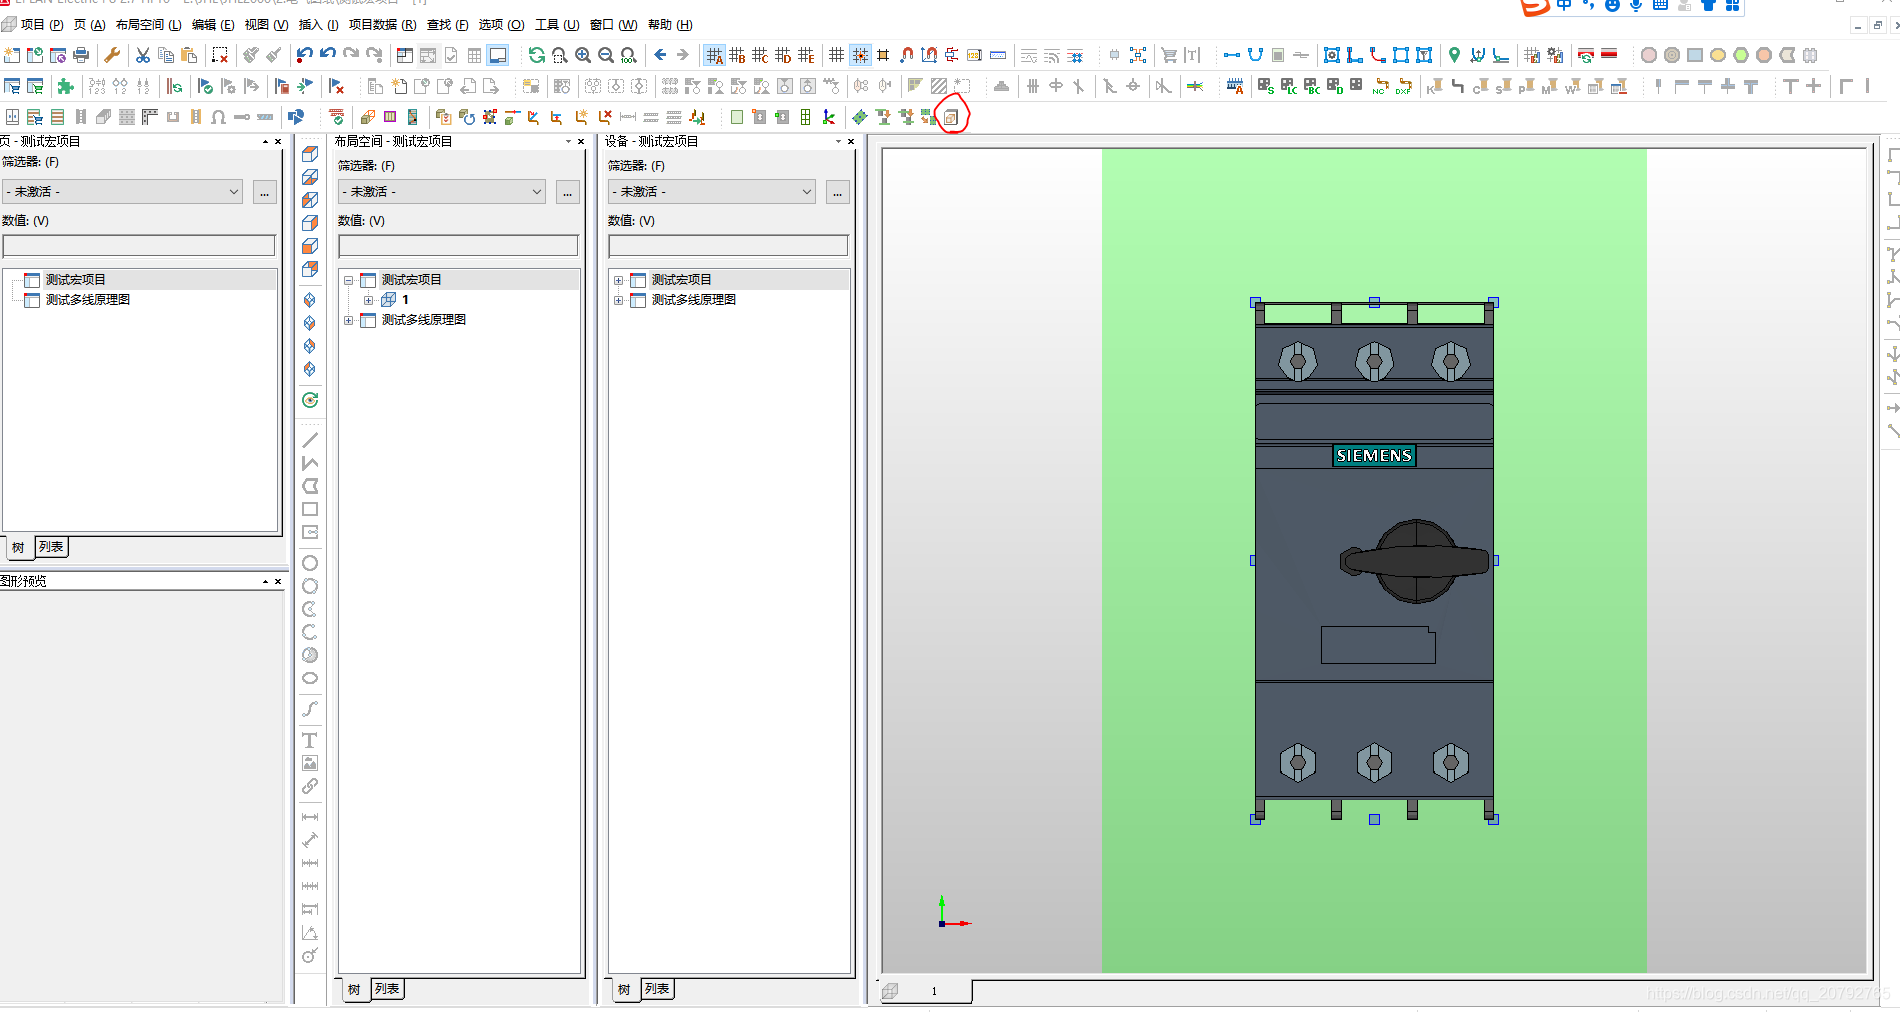Click the polyline drawing tool
Viewport: 1900px width, 1012px height.
pos(310,463)
